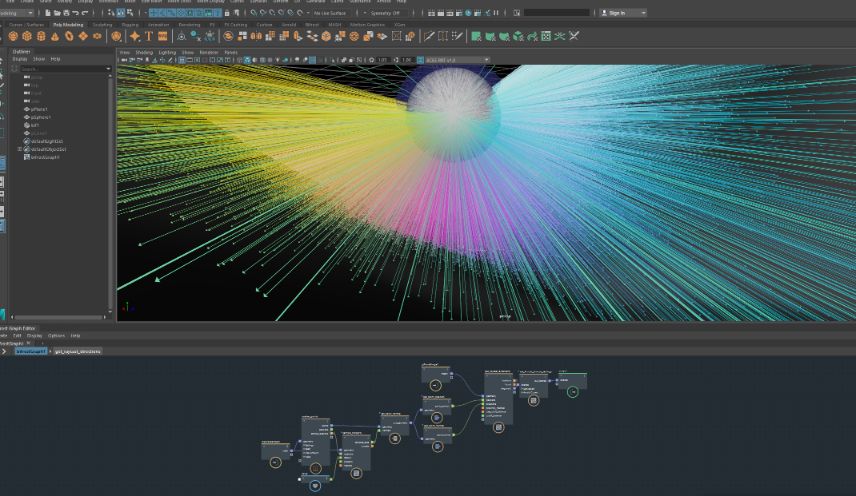The width and height of the screenshot is (856, 496).
Task: Switch to the Rigging shelf tab
Action: tap(131, 24)
